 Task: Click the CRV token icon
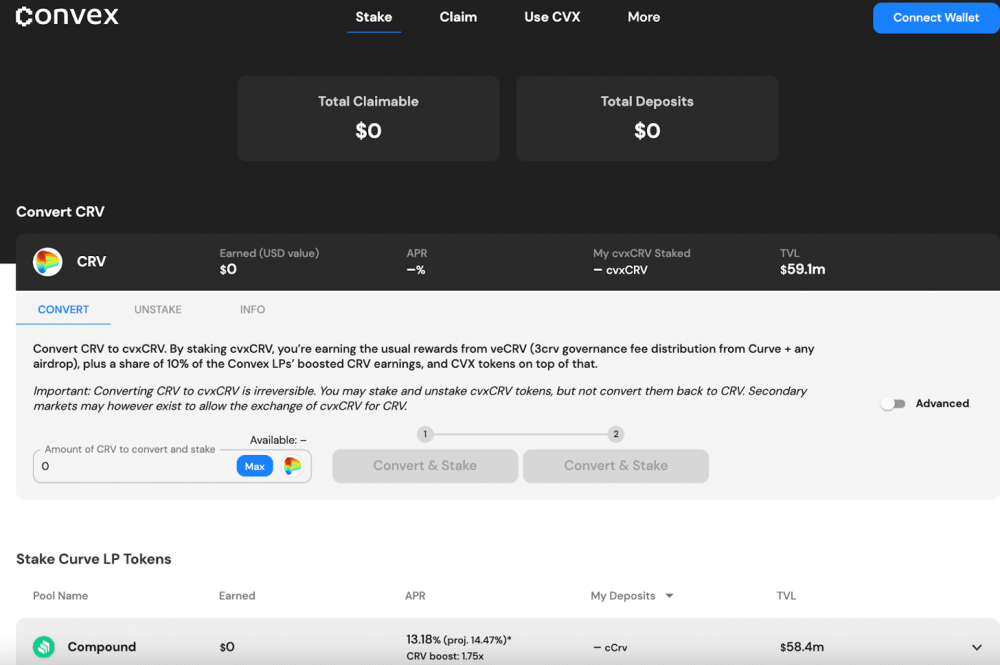point(47,262)
